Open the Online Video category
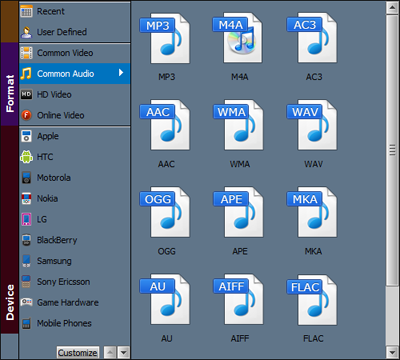Viewport: 400px width, 360px height. click(x=75, y=115)
